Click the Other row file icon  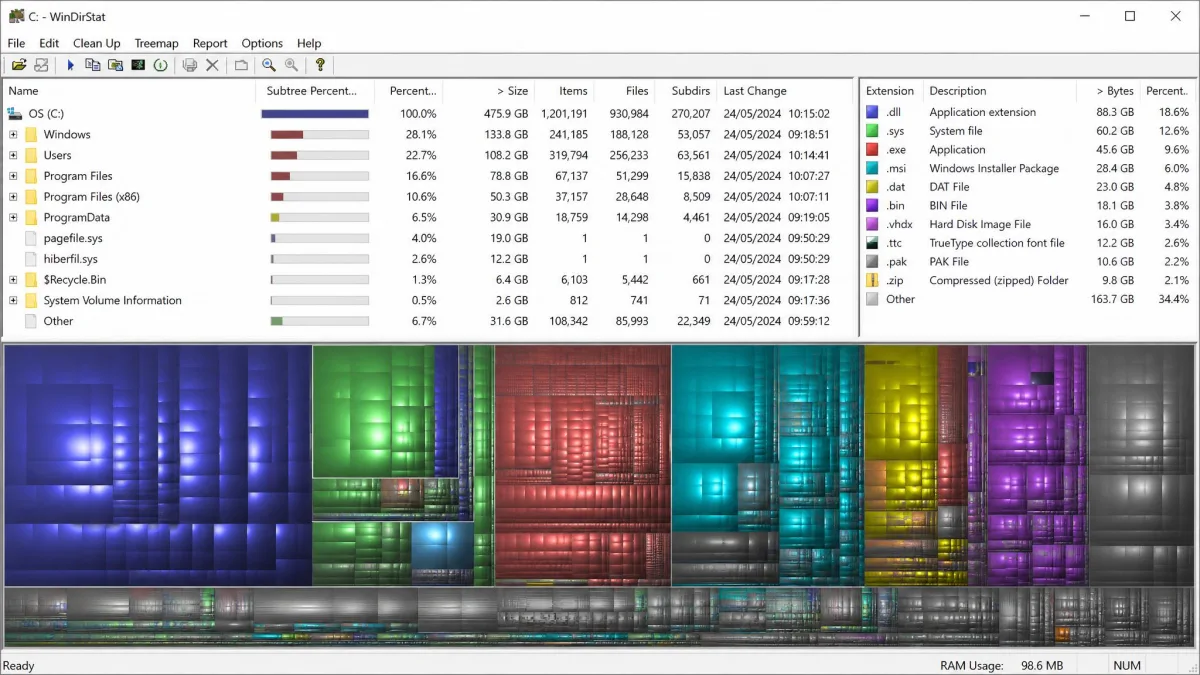click(31, 321)
